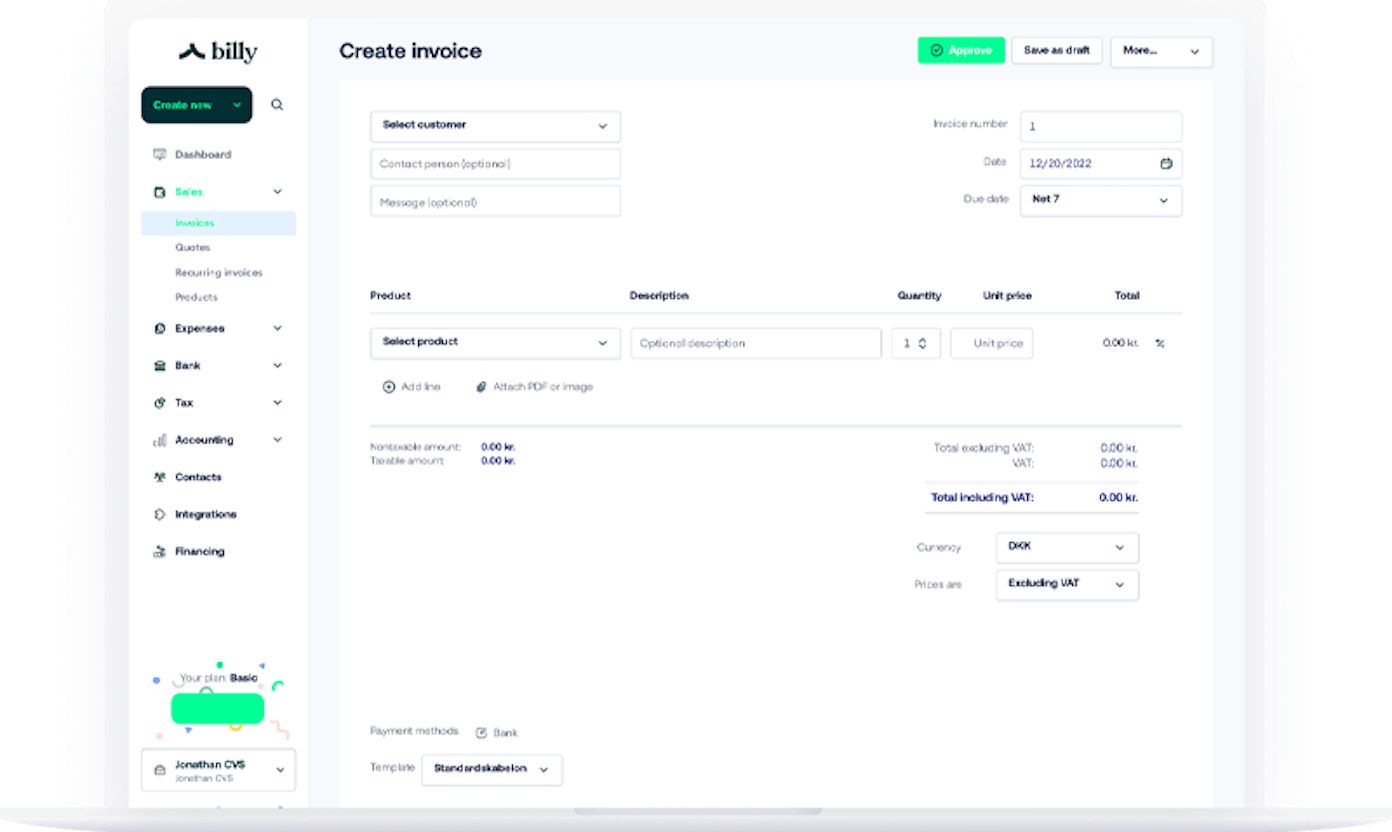Collapse the Sales section chevron
Viewport: 1392px width, 832px height.
coord(277,192)
